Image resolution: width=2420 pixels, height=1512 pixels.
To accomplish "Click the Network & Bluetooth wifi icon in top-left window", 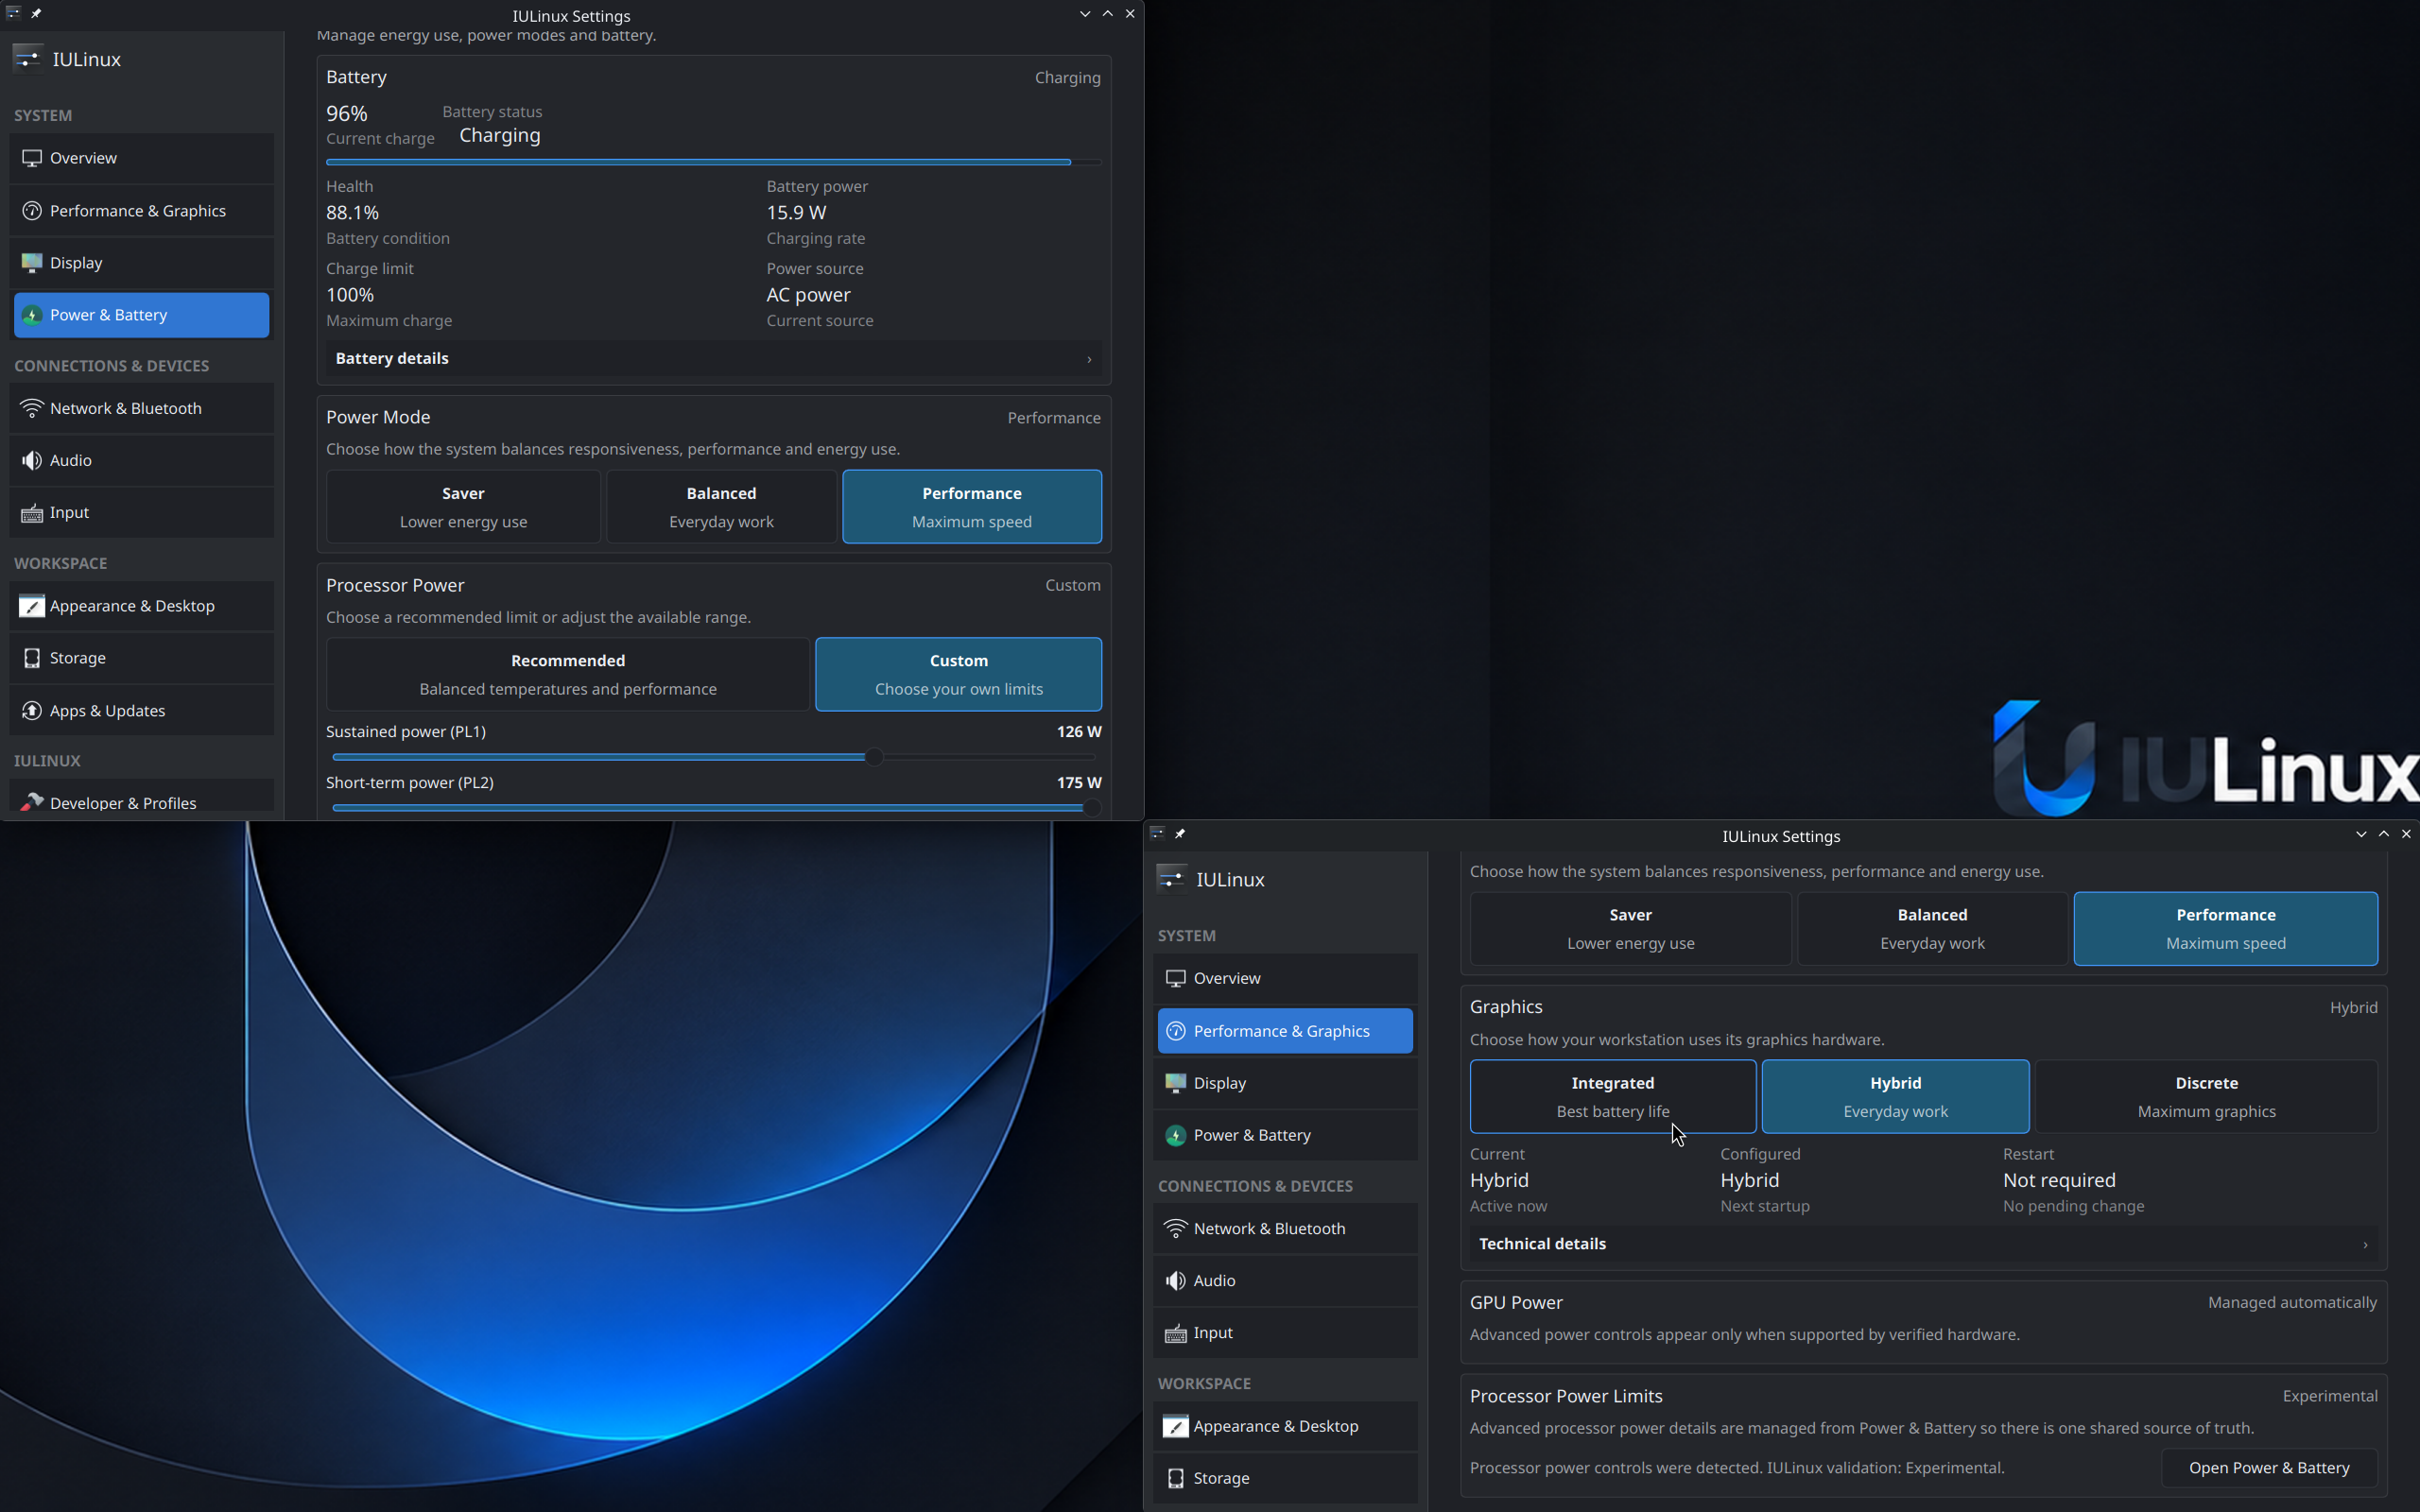I will coord(32,408).
